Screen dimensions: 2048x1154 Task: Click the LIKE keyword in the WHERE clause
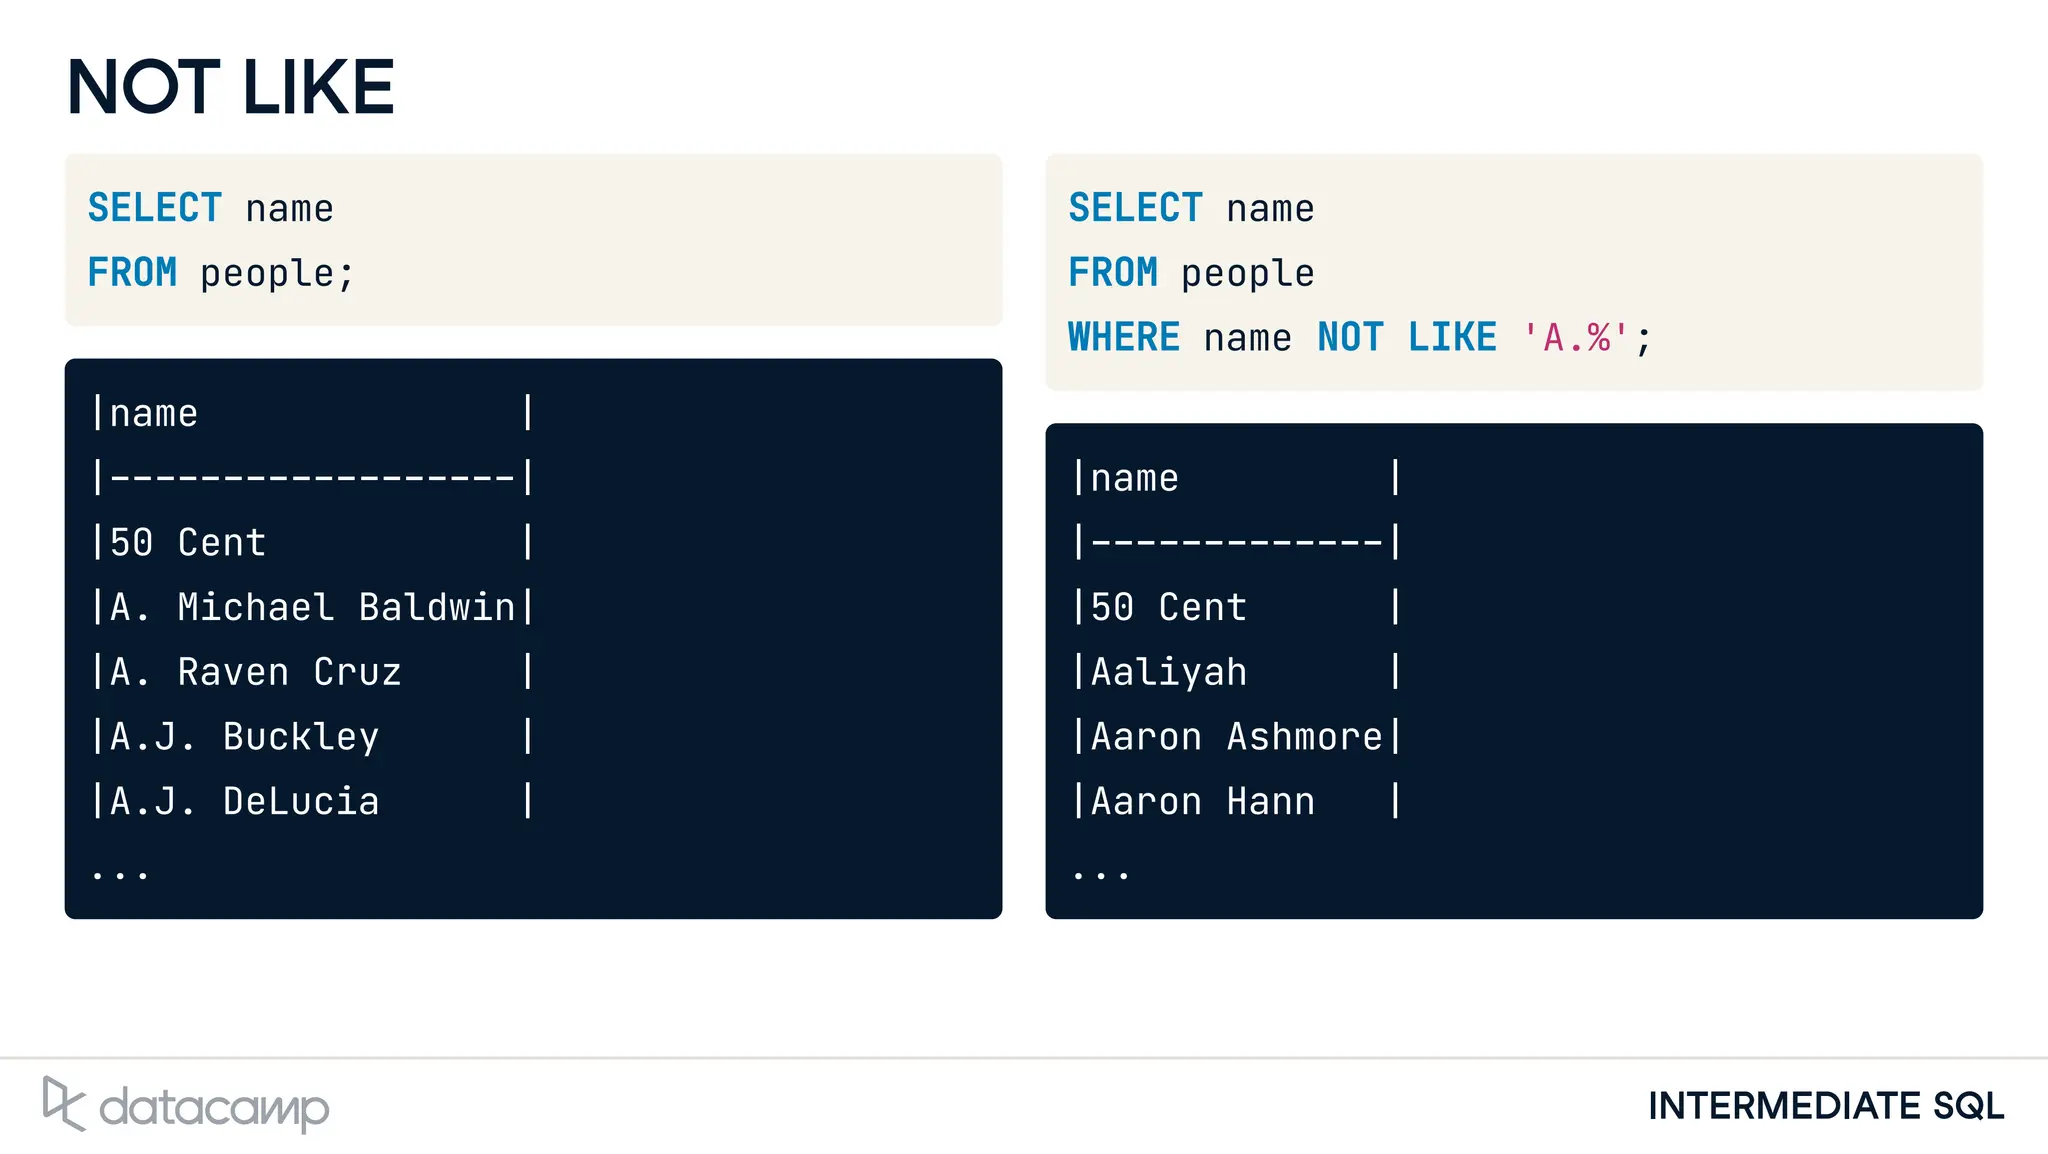(x=1452, y=338)
